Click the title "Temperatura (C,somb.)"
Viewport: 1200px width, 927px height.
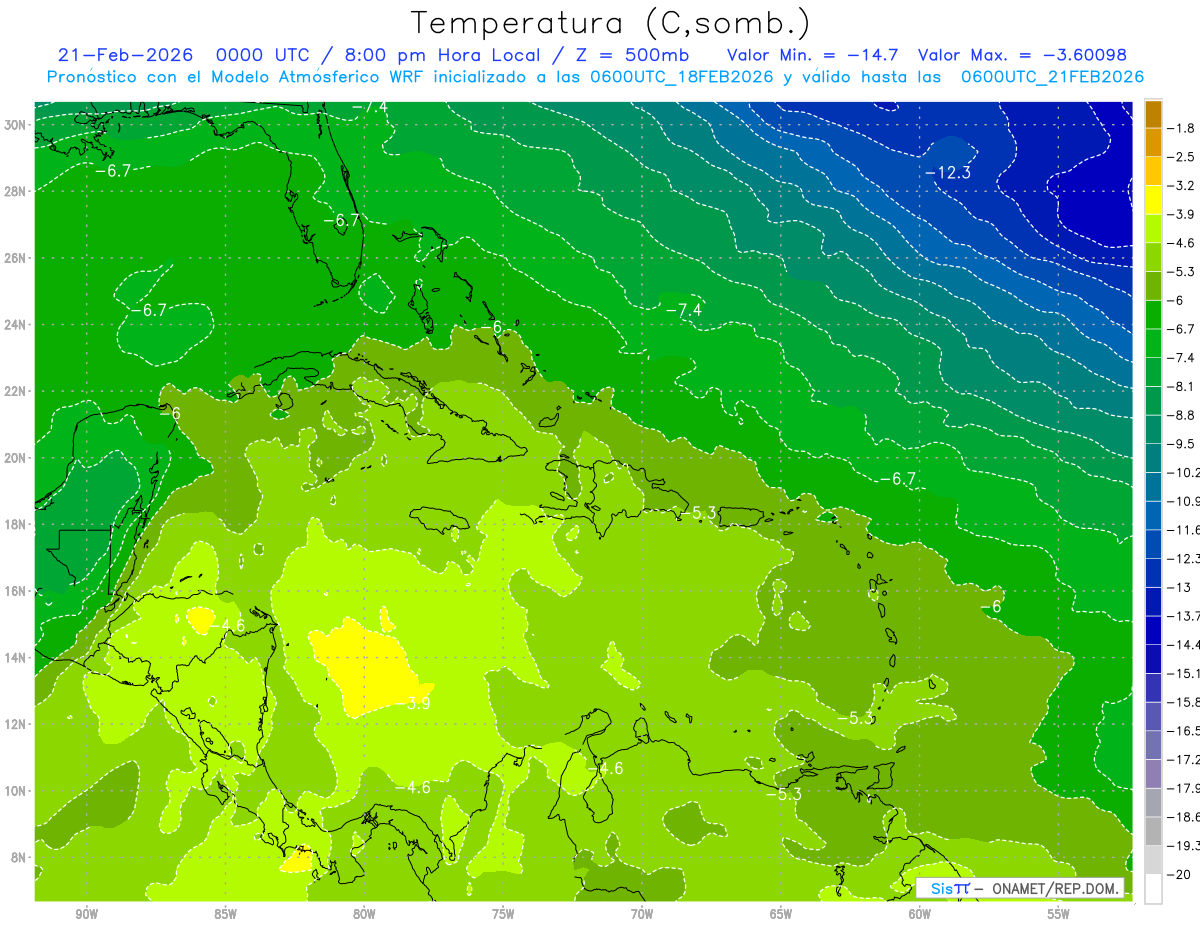tap(611, 24)
